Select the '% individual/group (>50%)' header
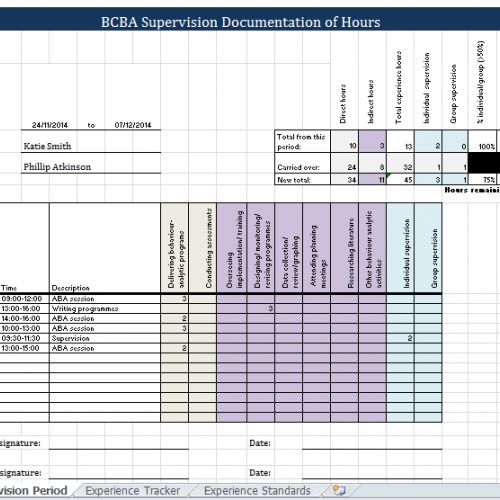The width and height of the screenshot is (500, 500). coord(480,82)
